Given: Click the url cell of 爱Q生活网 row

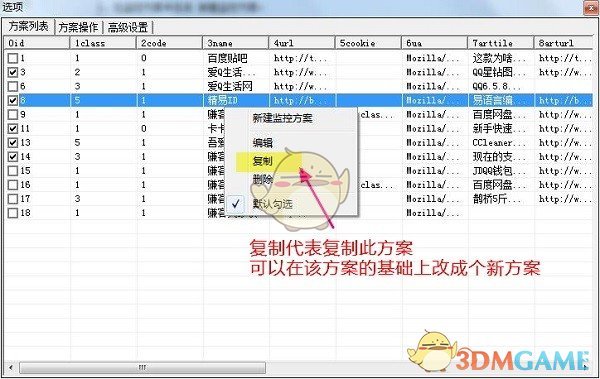Looking at the screenshot, I should coord(300,86).
